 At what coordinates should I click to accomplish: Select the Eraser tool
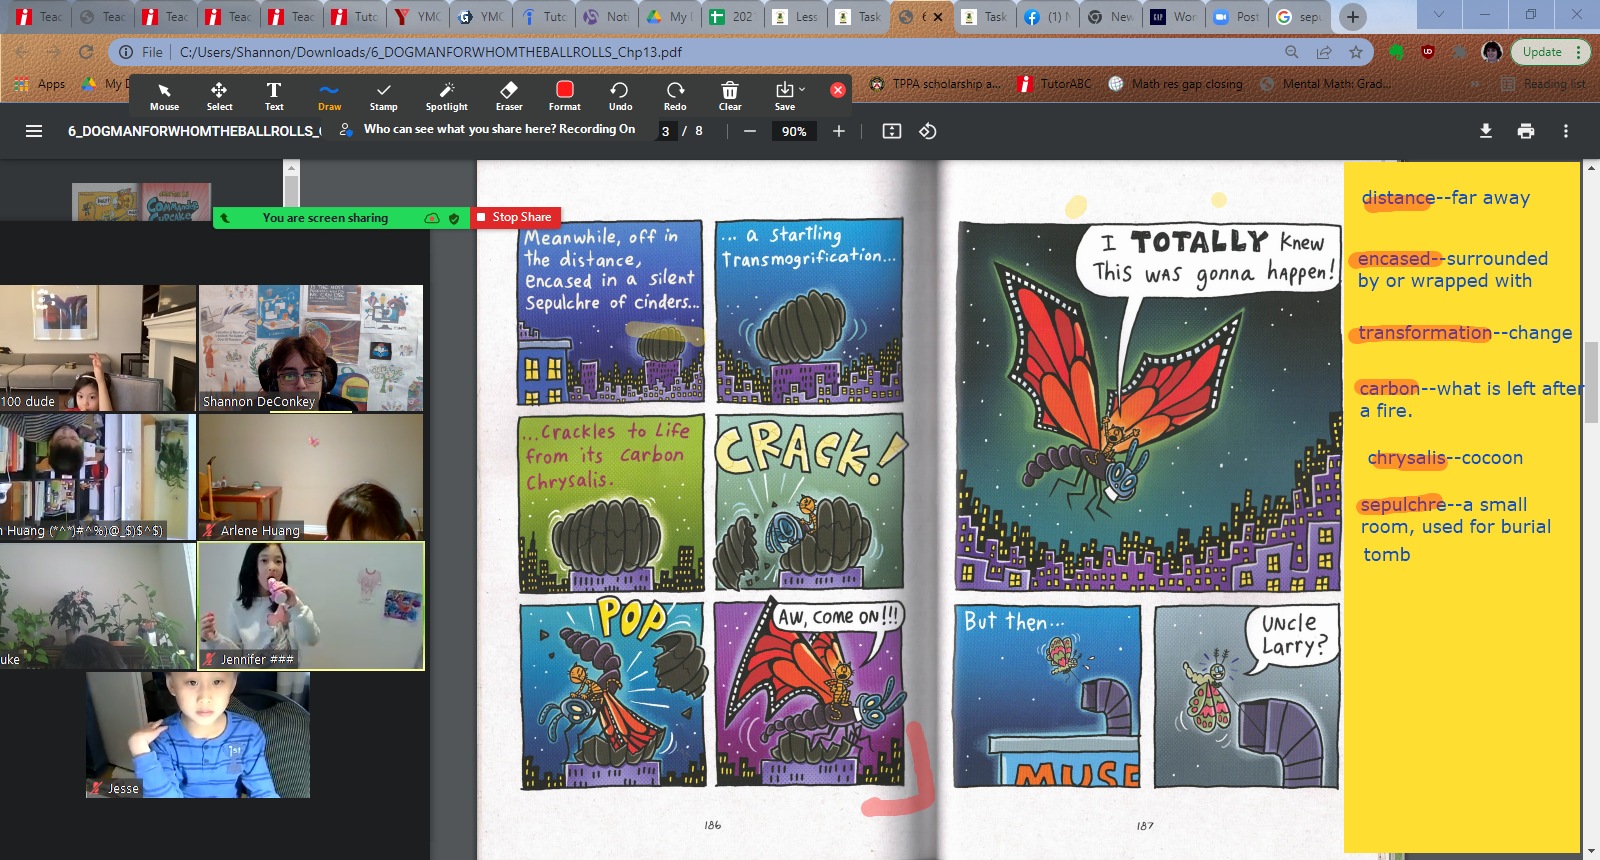(x=509, y=96)
